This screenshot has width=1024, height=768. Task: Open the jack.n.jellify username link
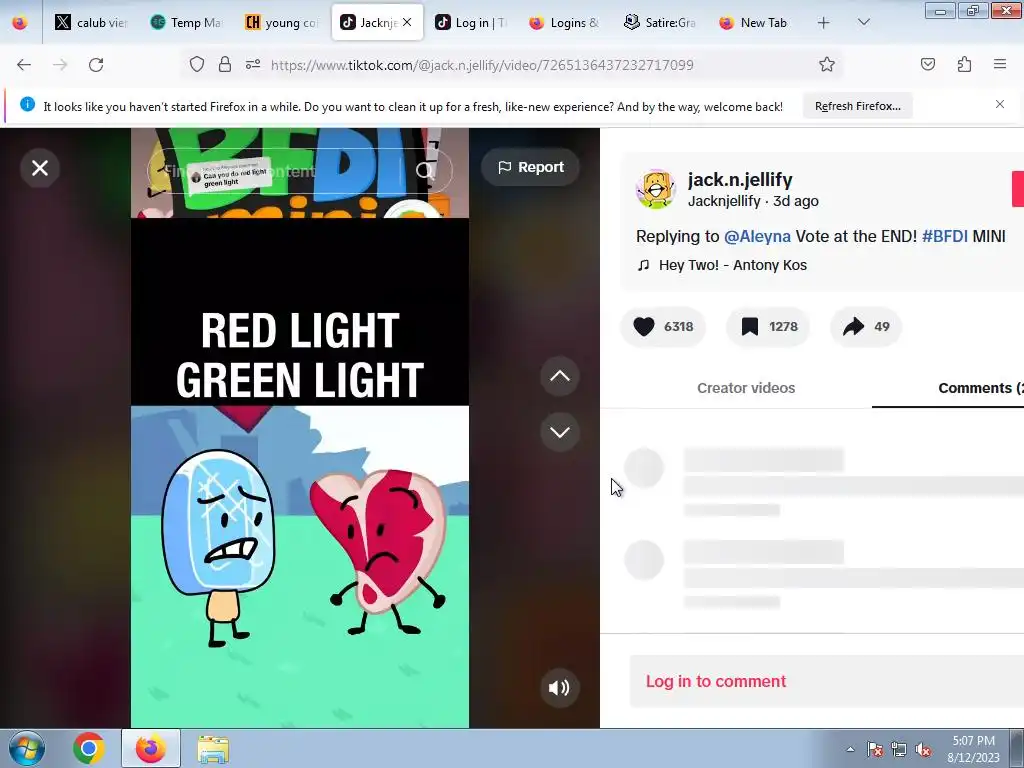pos(740,180)
